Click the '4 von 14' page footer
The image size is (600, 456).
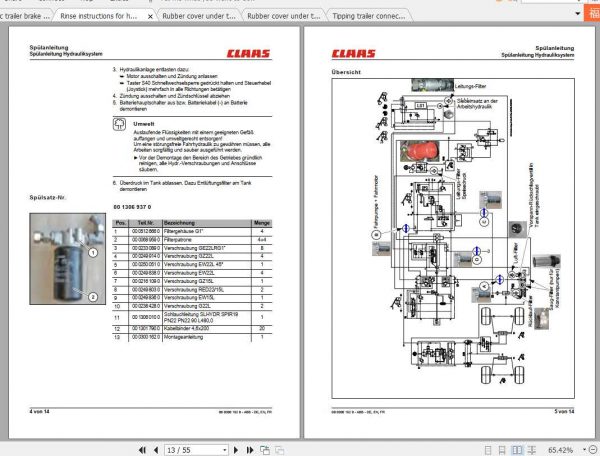coord(39,412)
